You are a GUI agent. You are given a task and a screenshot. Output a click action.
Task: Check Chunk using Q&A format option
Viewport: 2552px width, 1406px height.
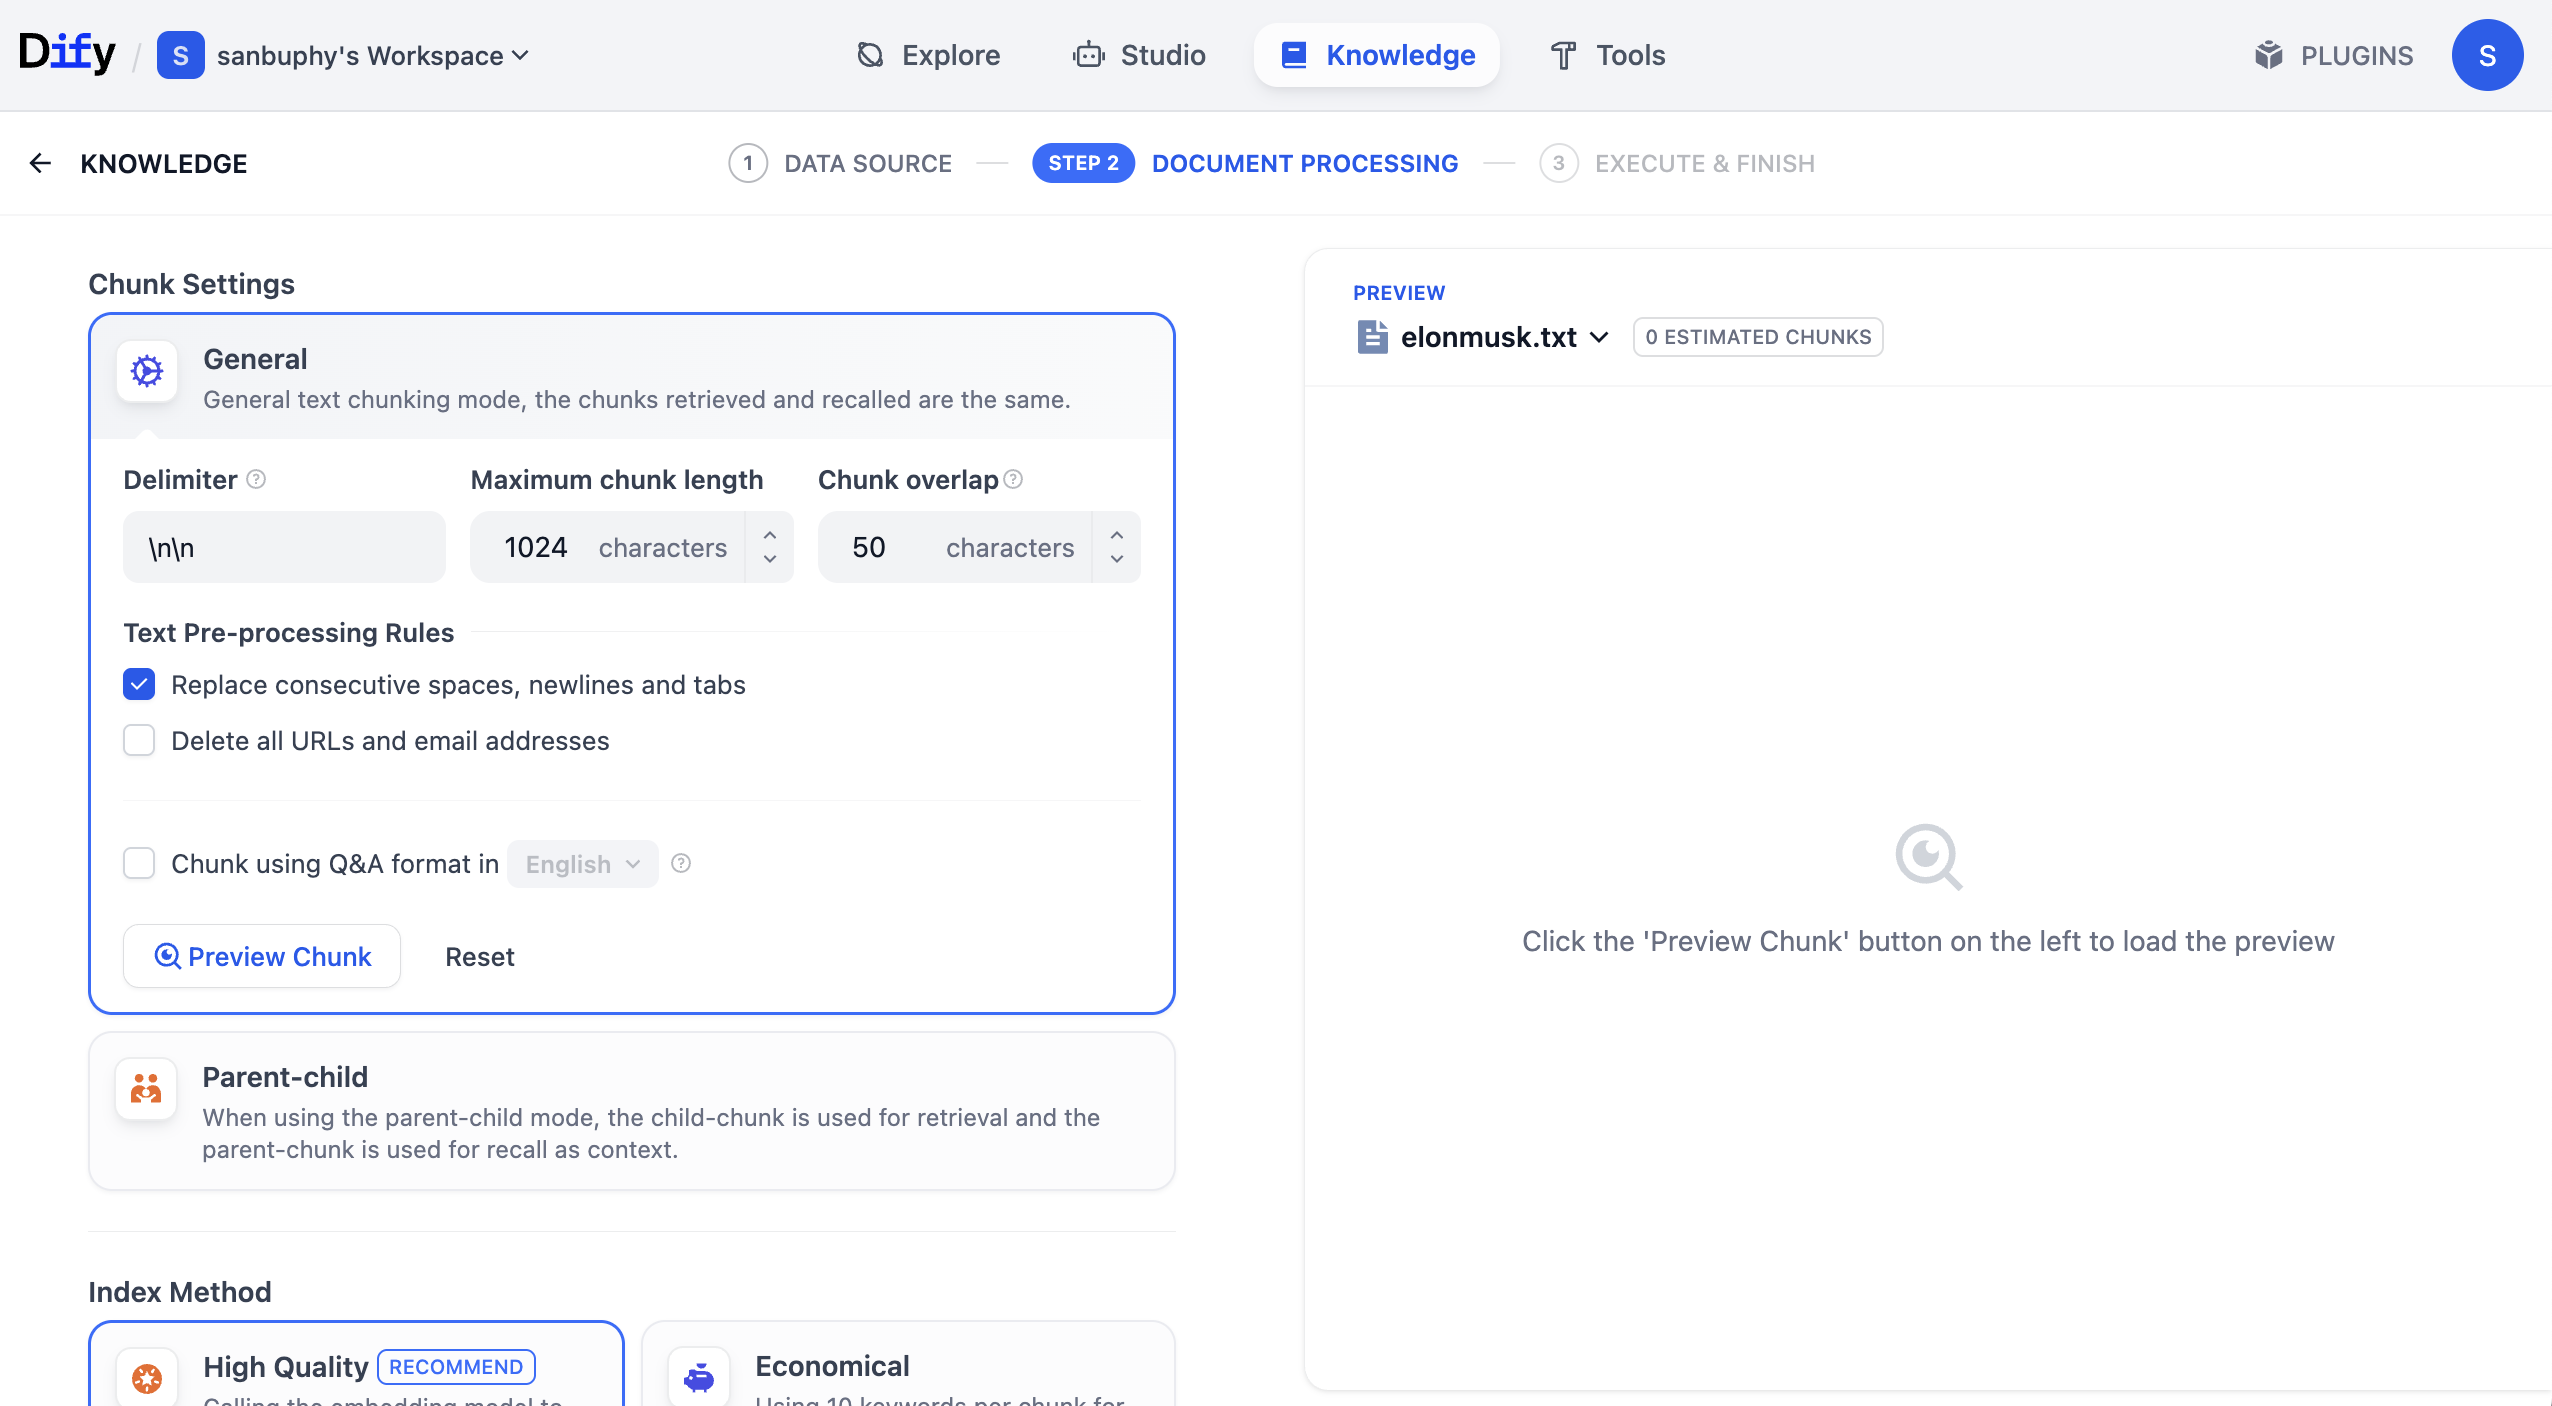click(139, 863)
